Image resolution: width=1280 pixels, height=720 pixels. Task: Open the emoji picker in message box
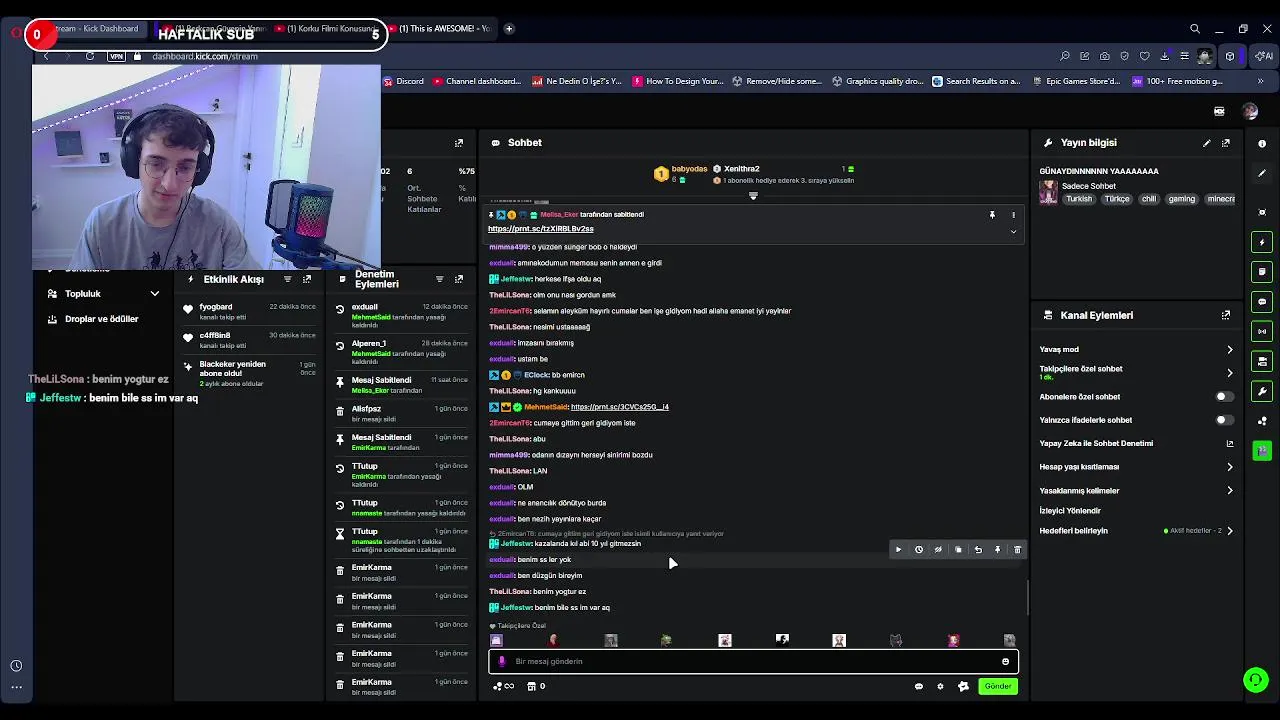click(x=1005, y=661)
